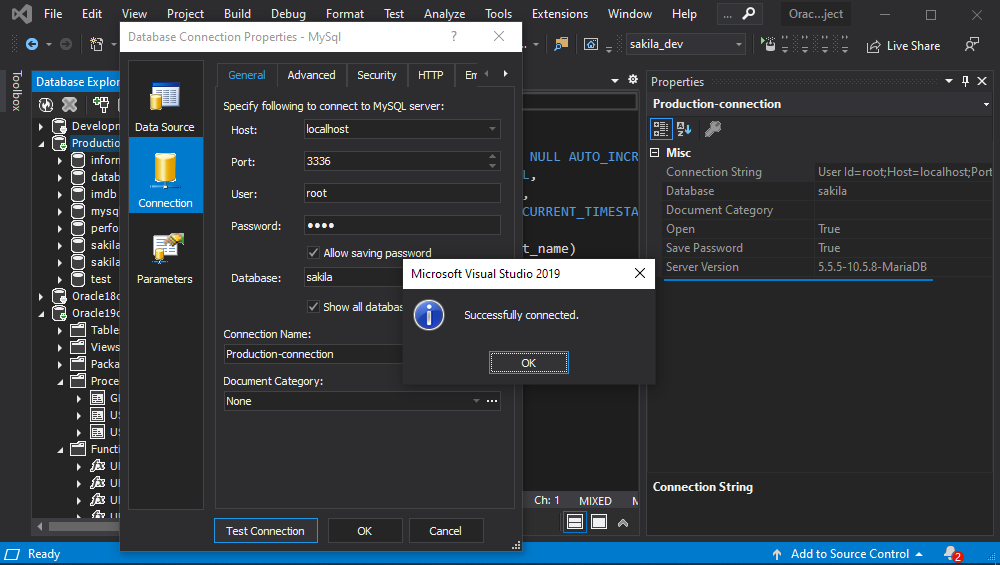Expand the Development connection node
This screenshot has width=1000, height=565.
41,126
